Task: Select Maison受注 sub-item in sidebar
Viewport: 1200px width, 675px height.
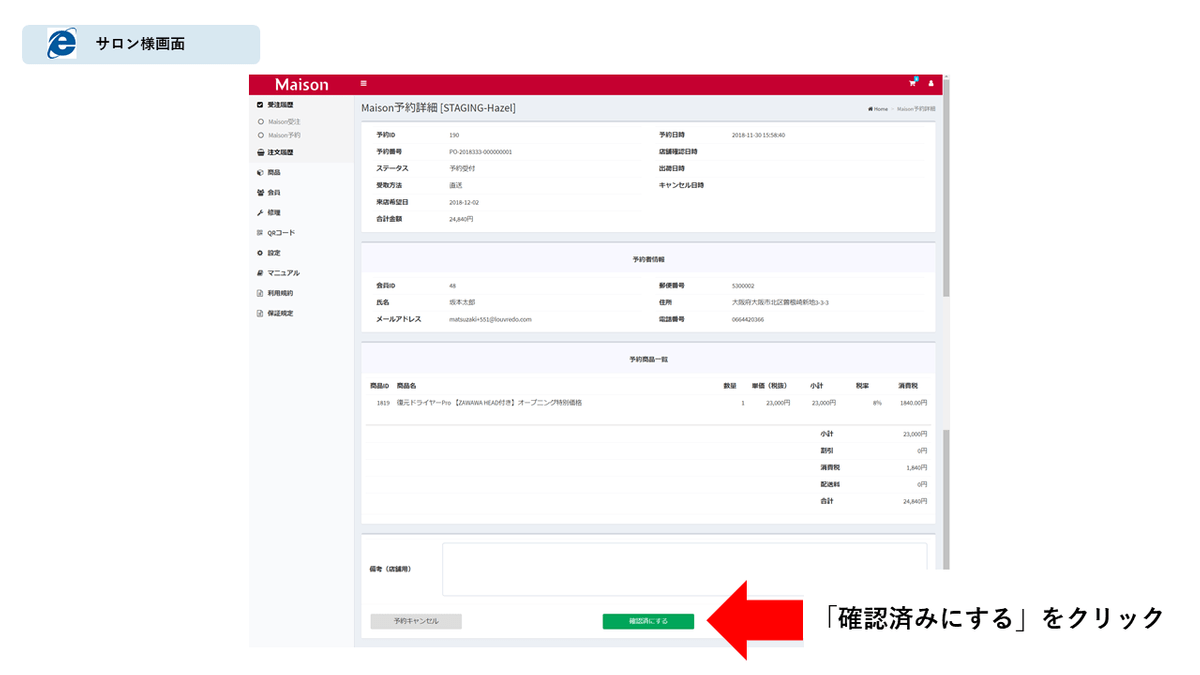Action: tap(284, 122)
